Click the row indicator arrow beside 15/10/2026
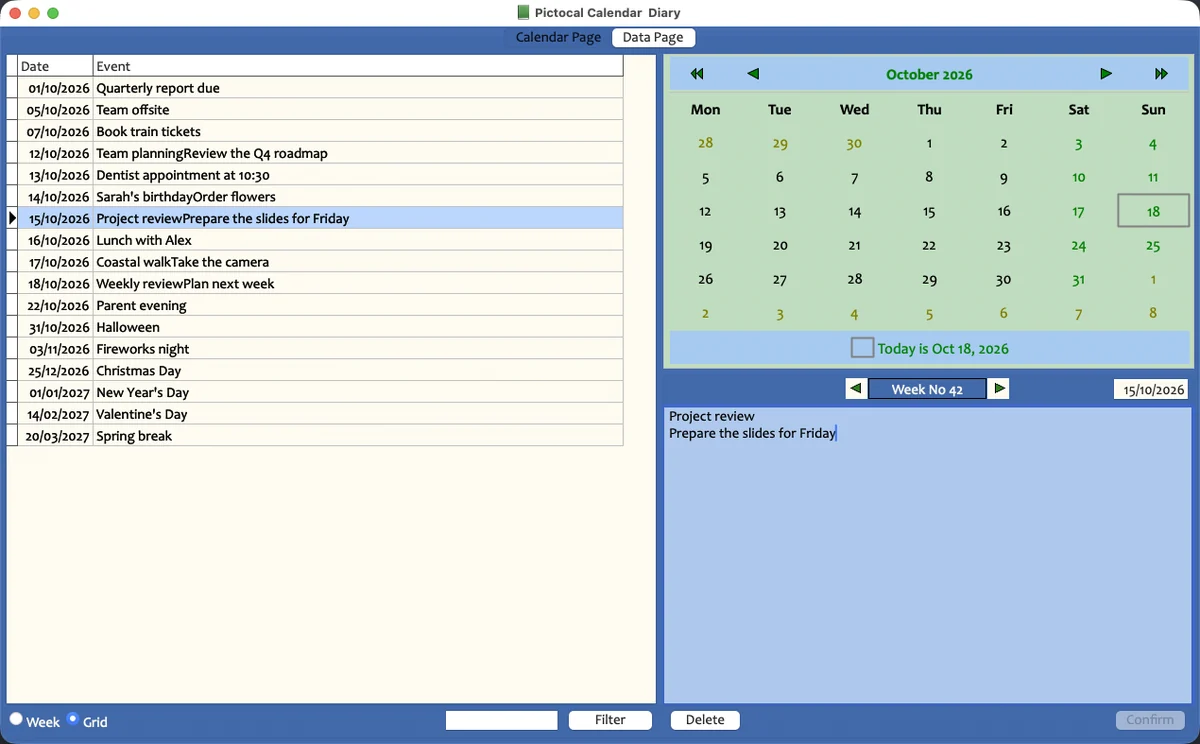 [x=12, y=219]
